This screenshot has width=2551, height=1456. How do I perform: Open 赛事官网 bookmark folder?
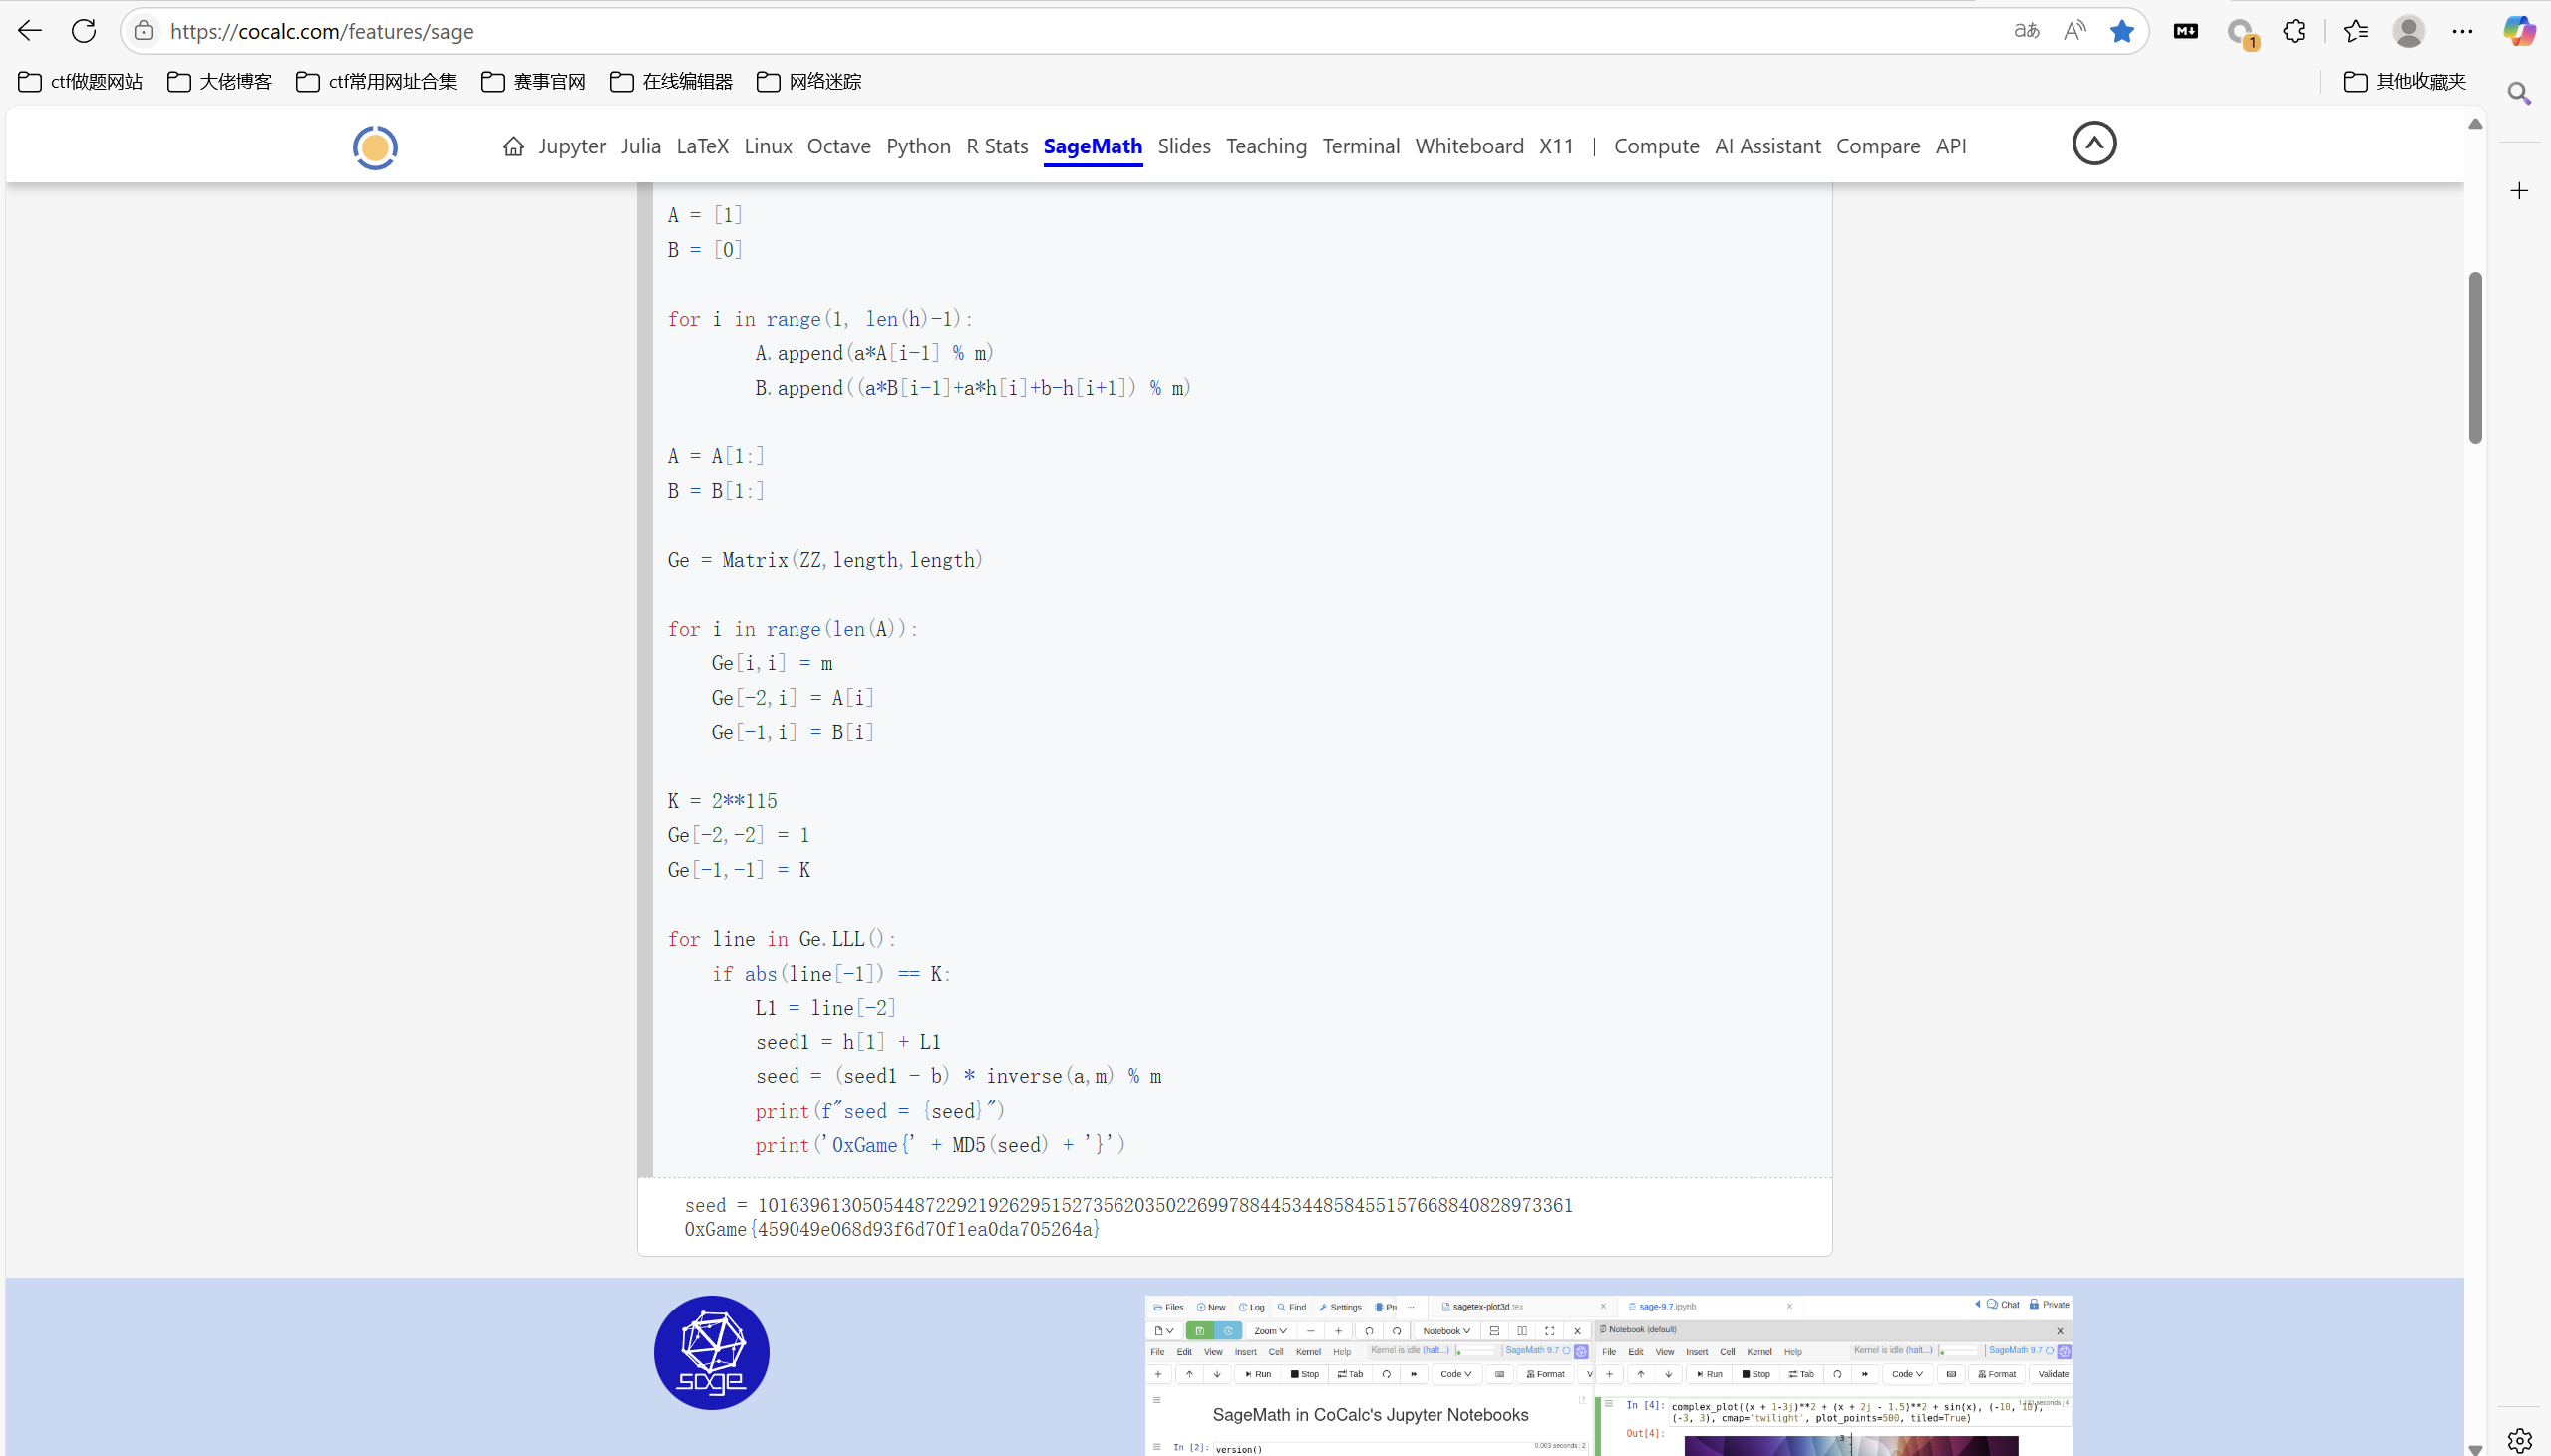(533, 81)
